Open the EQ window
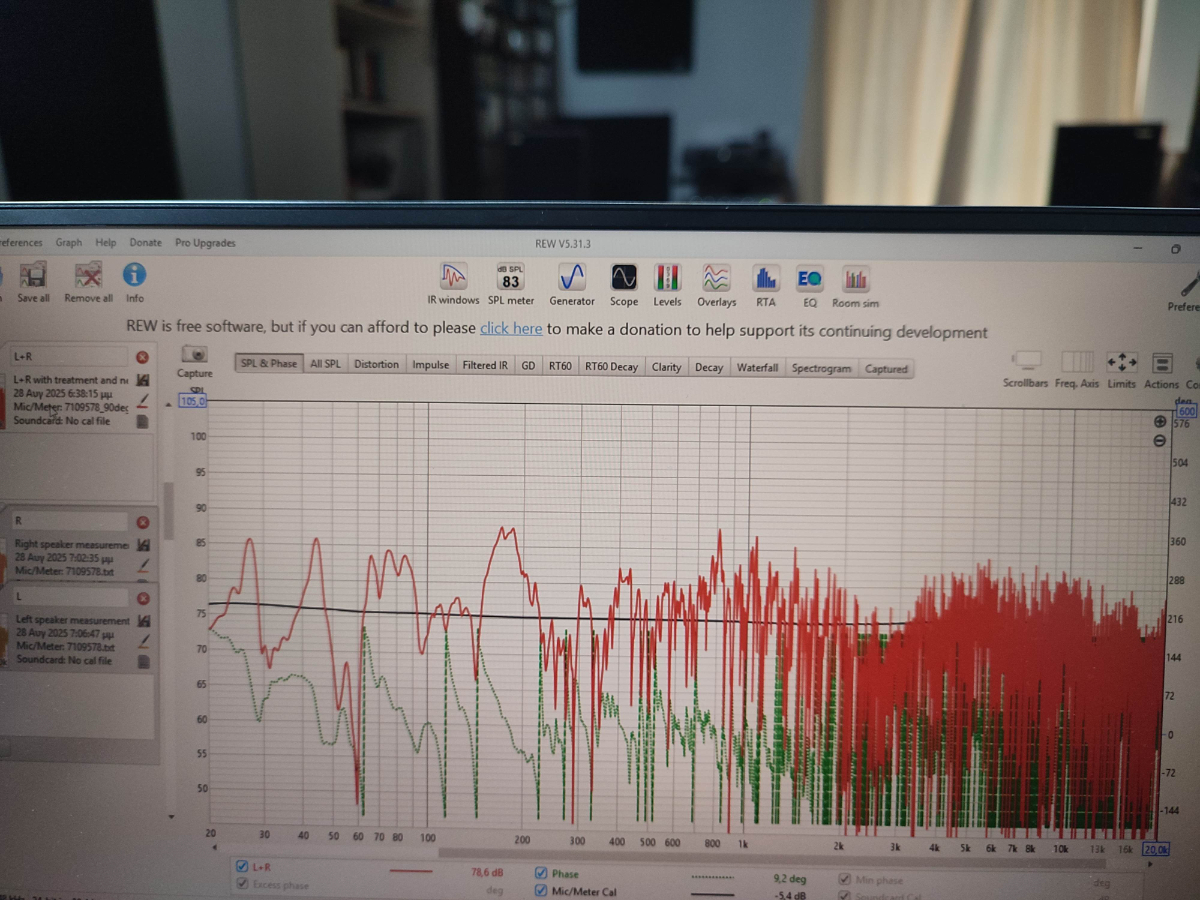This screenshot has width=1200, height=900. [x=809, y=281]
